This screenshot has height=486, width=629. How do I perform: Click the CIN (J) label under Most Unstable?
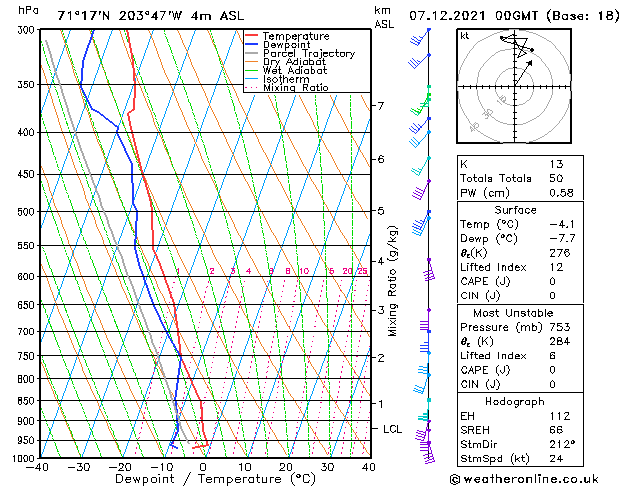click(480, 385)
